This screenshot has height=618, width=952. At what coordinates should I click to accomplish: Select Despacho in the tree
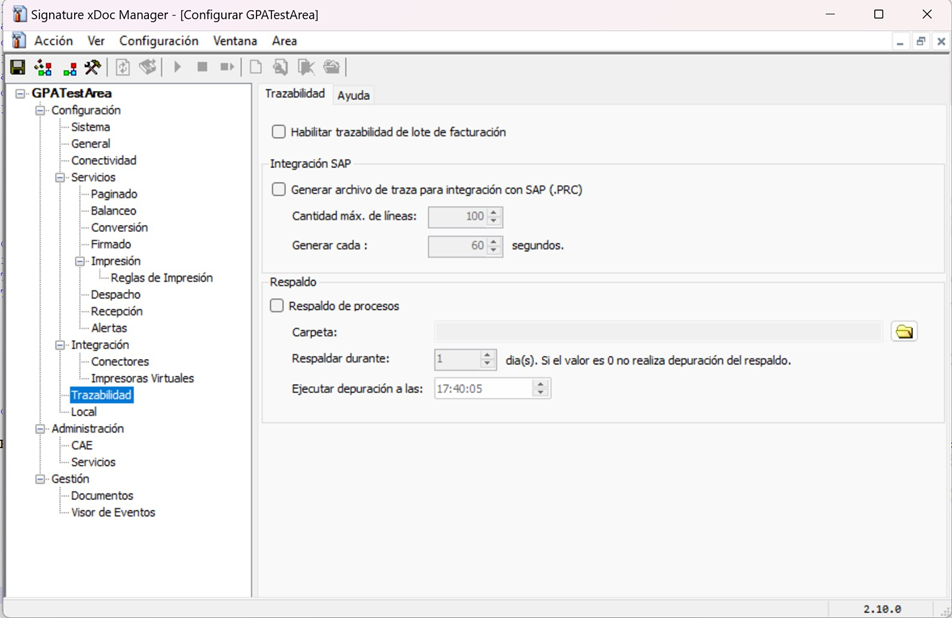116,294
